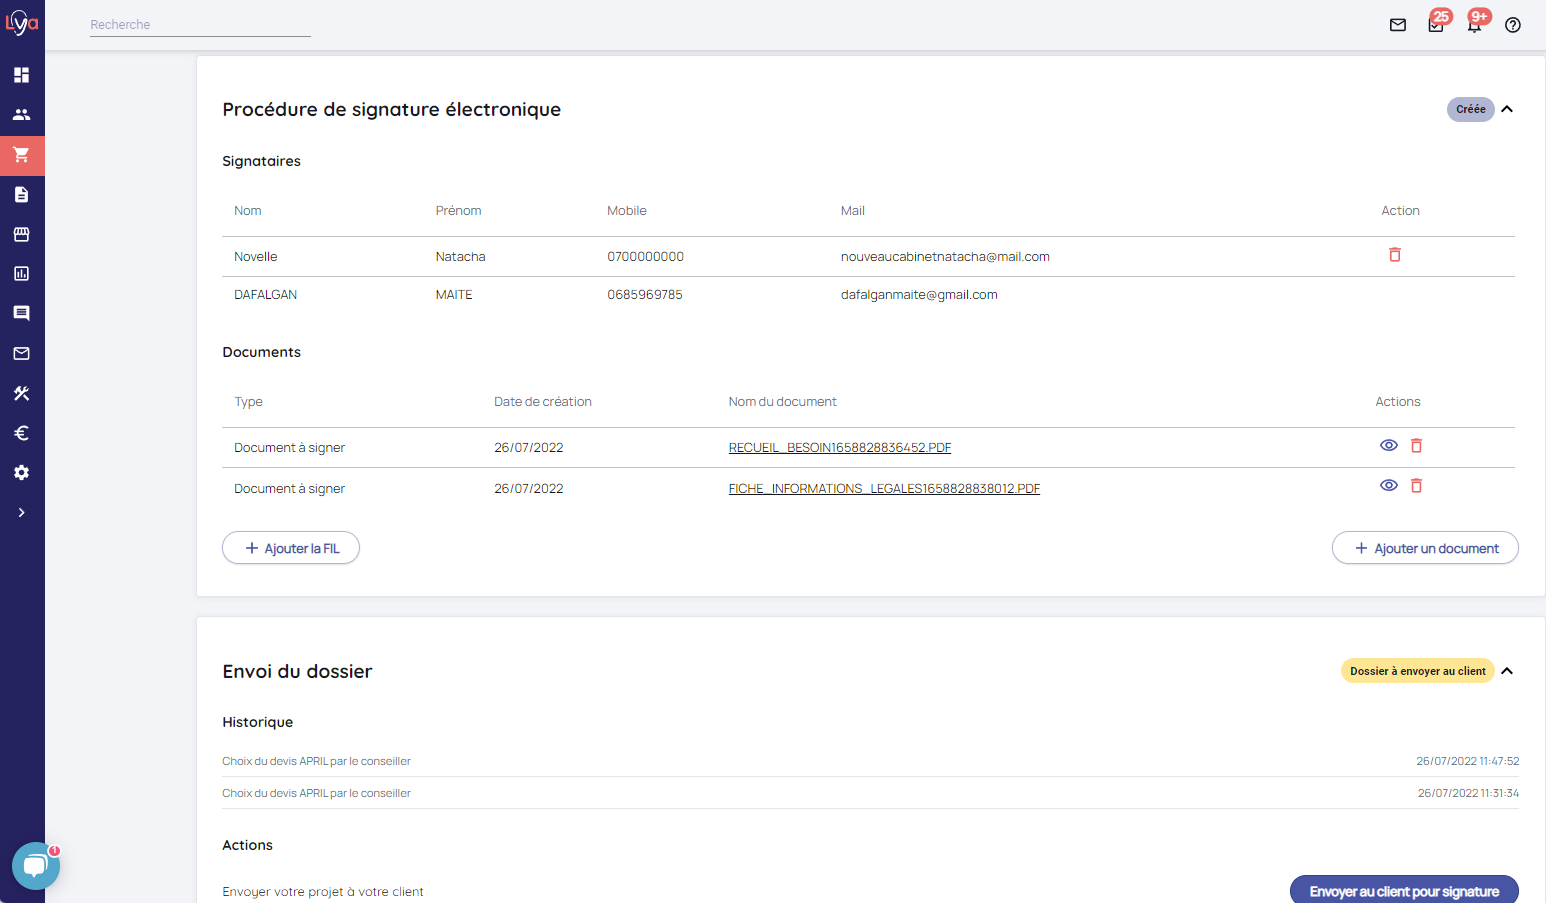The height and width of the screenshot is (903, 1546).
Task: Open the euro commissions sidebar icon
Action: tap(21, 433)
